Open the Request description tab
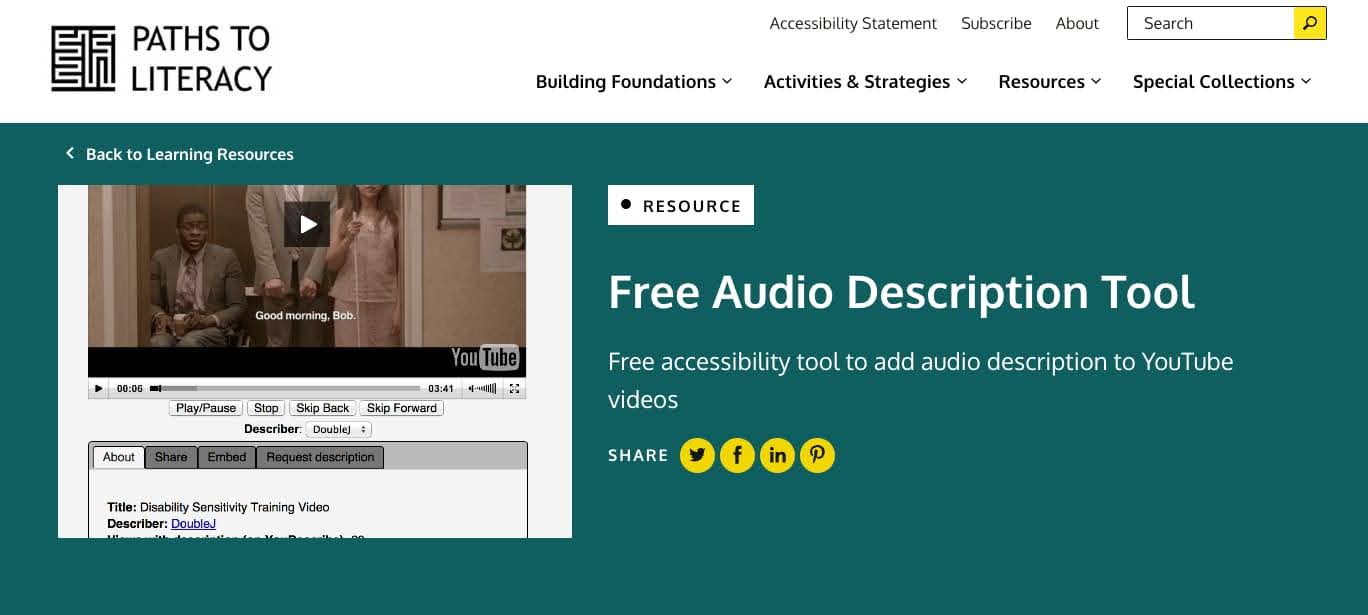 320,457
